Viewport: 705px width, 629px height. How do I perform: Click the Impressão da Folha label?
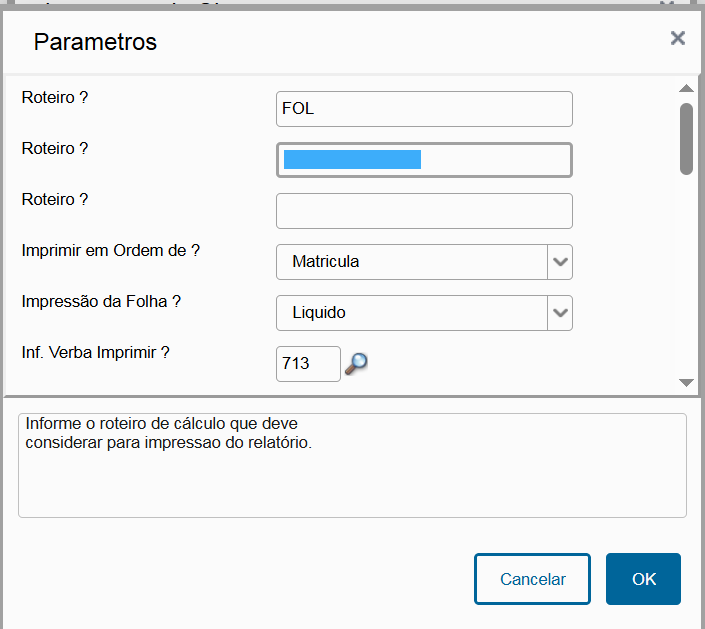pos(101,301)
